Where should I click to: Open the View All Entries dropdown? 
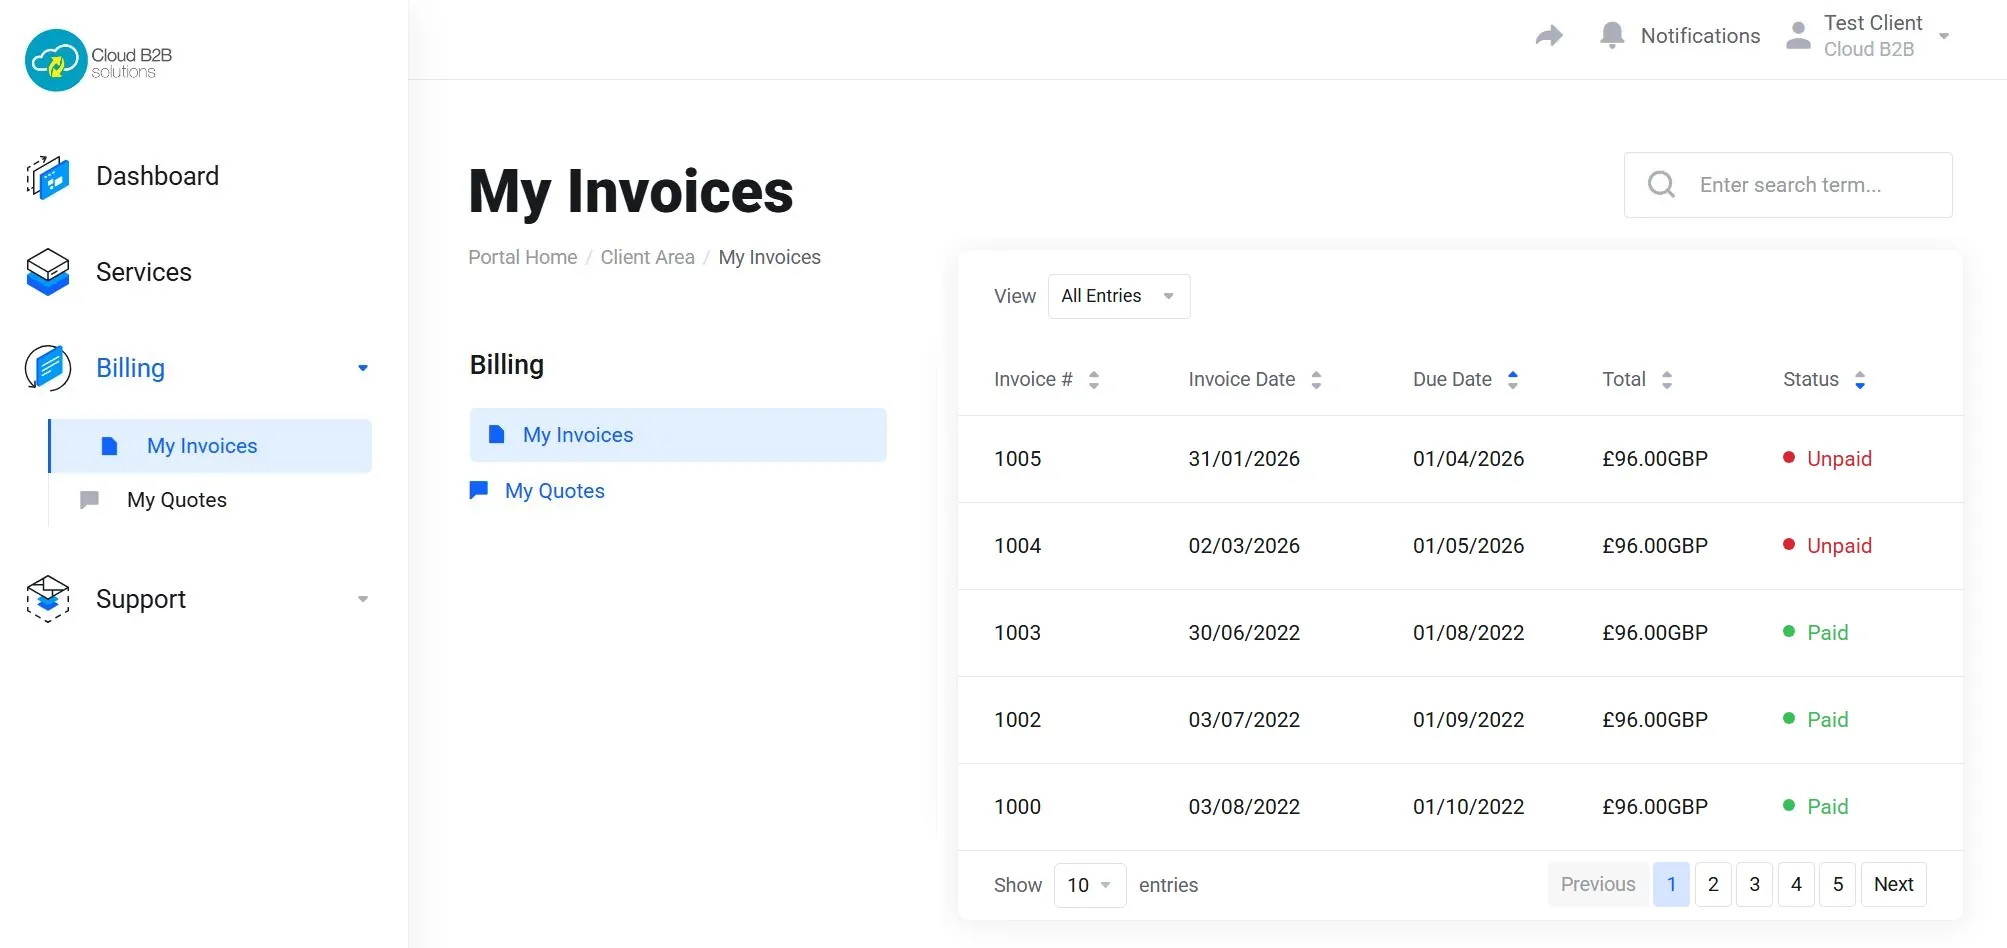pos(1119,296)
